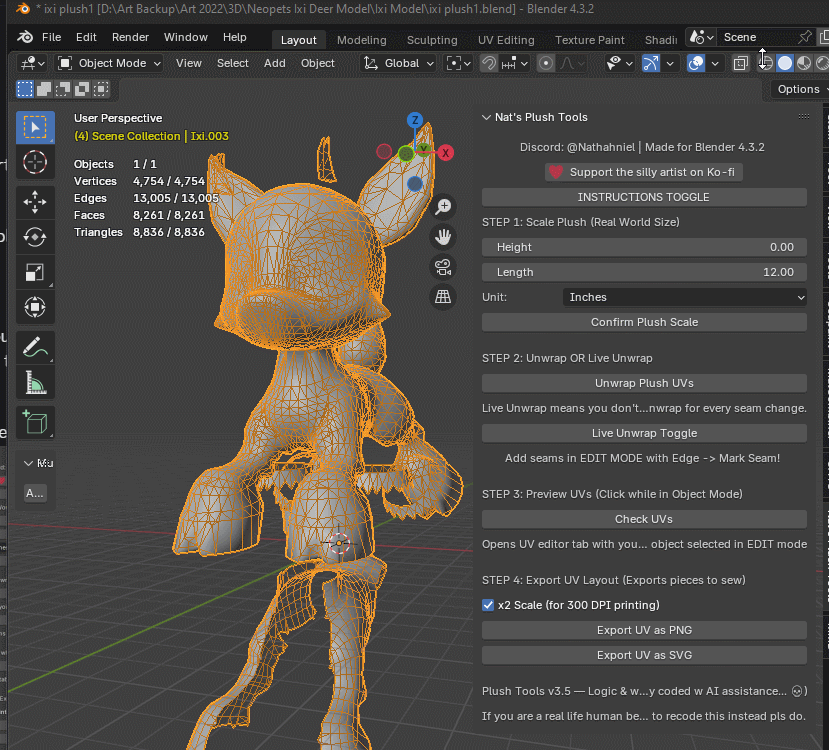Click the zoom magnifier viewport icon

443,207
